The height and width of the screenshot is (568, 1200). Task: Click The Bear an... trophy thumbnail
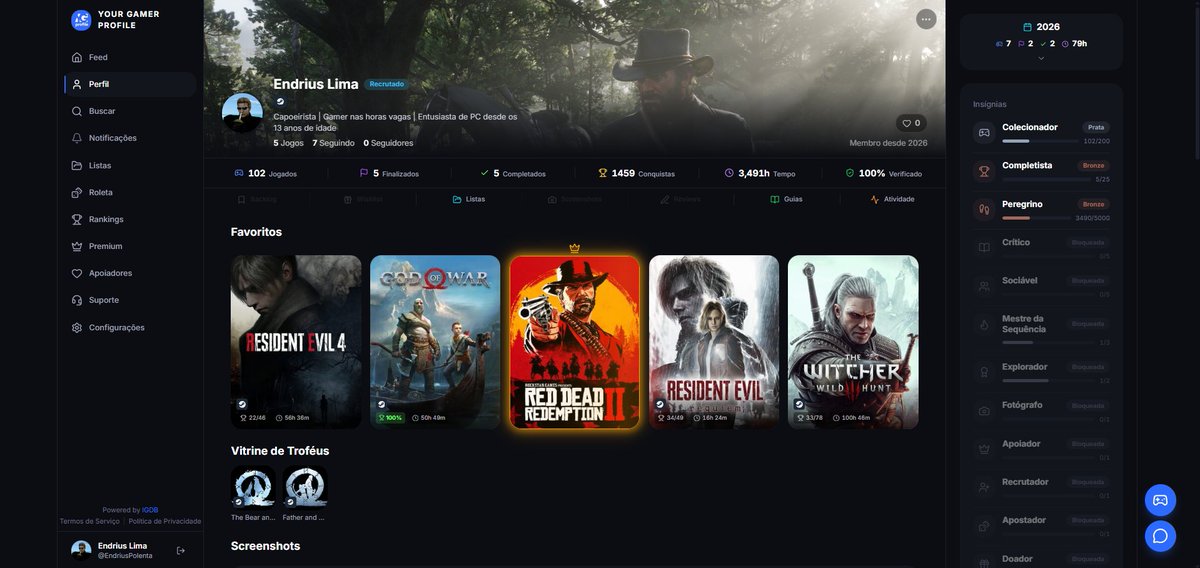pos(253,487)
